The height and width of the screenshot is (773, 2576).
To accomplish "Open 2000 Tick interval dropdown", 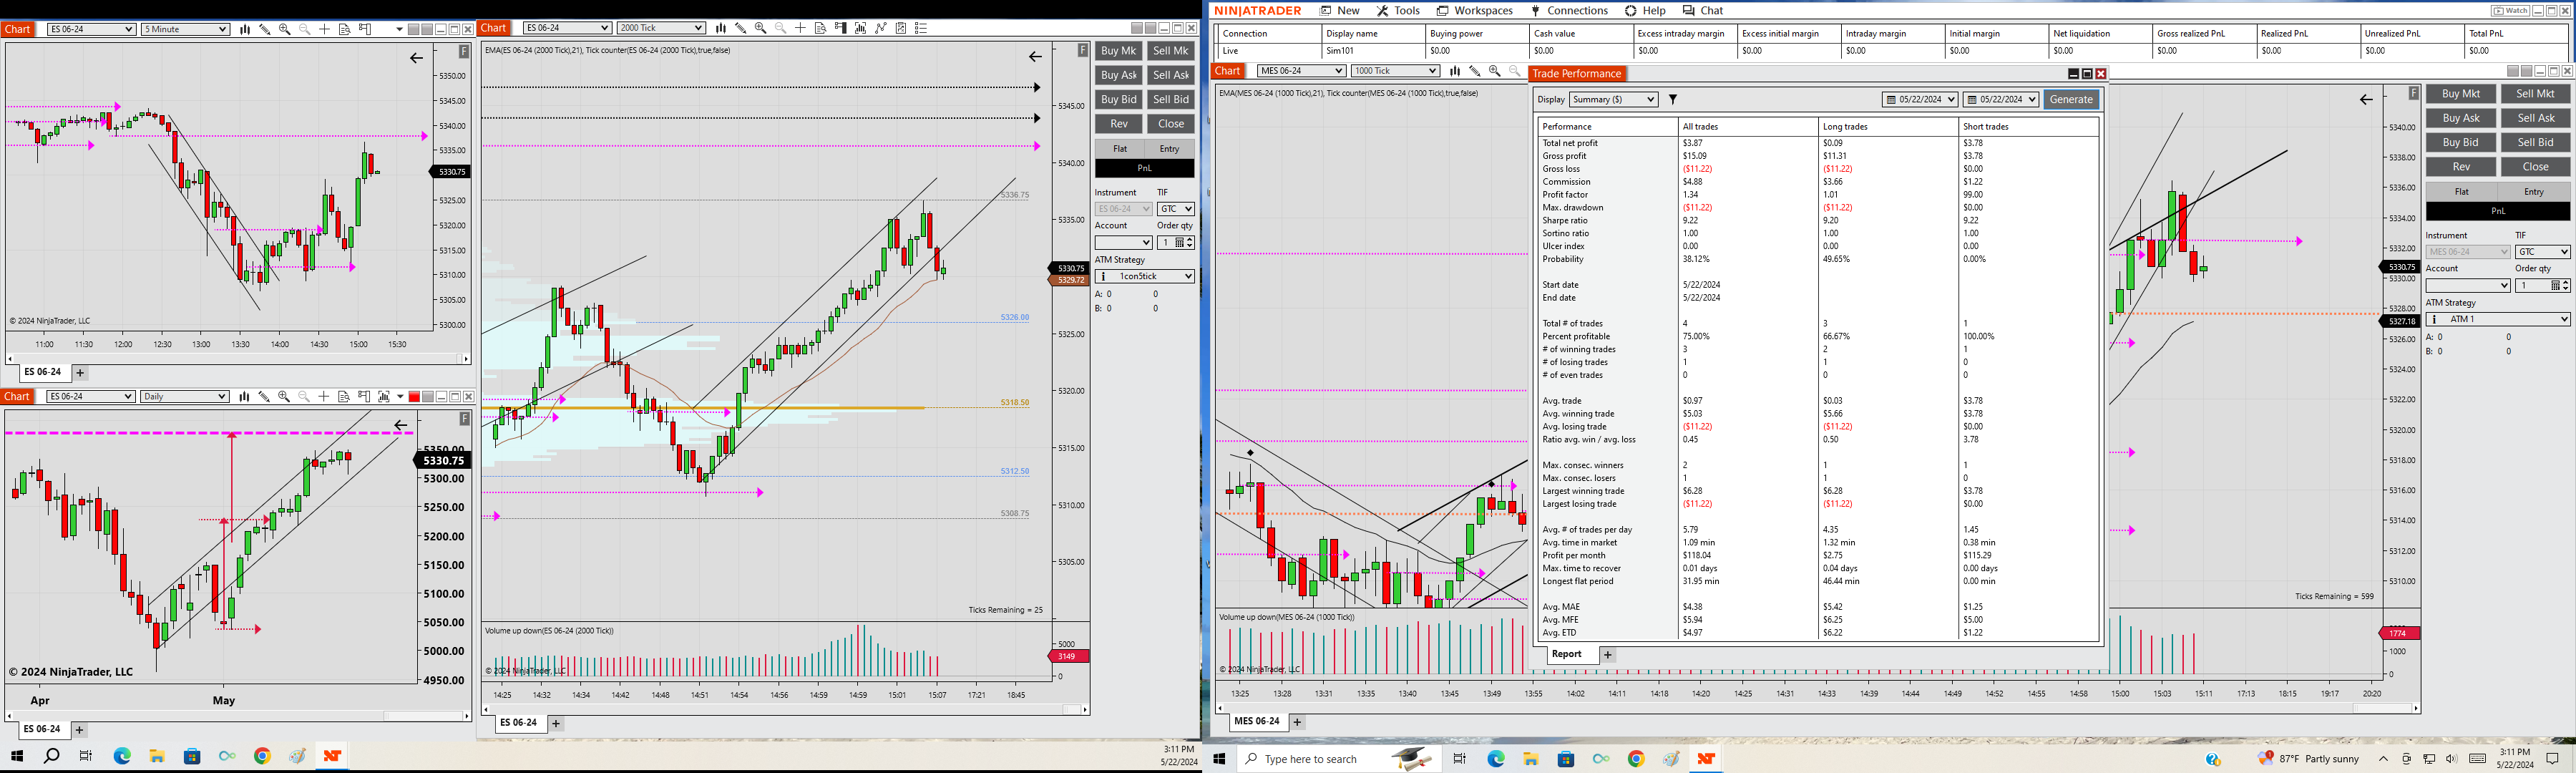I will coord(661,28).
